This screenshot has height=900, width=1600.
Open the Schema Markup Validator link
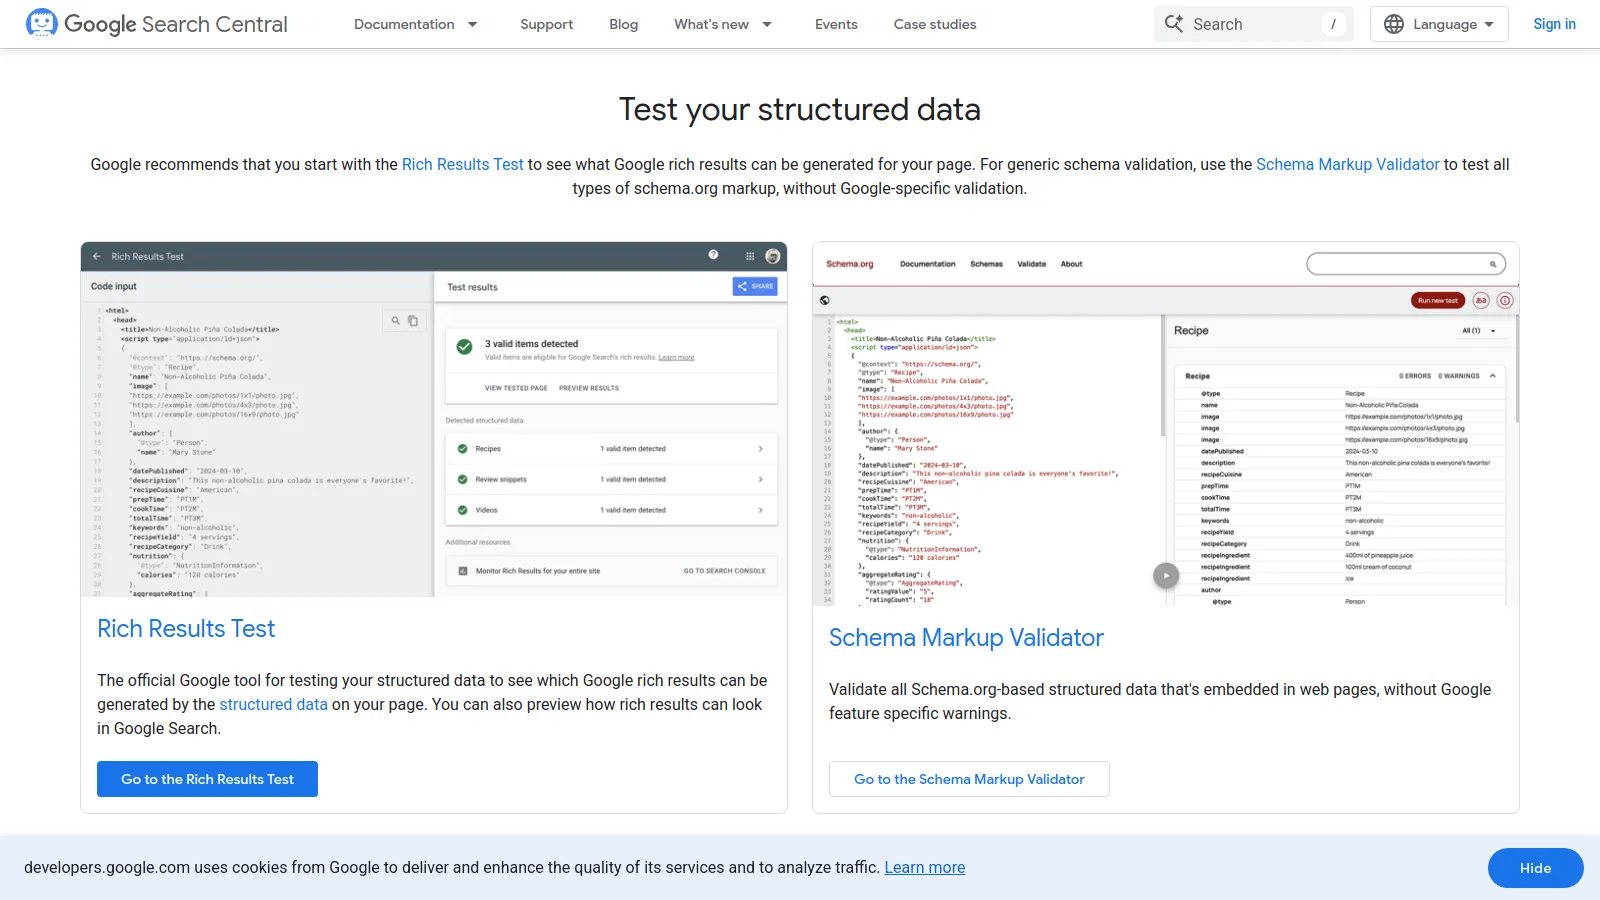[1348, 164]
